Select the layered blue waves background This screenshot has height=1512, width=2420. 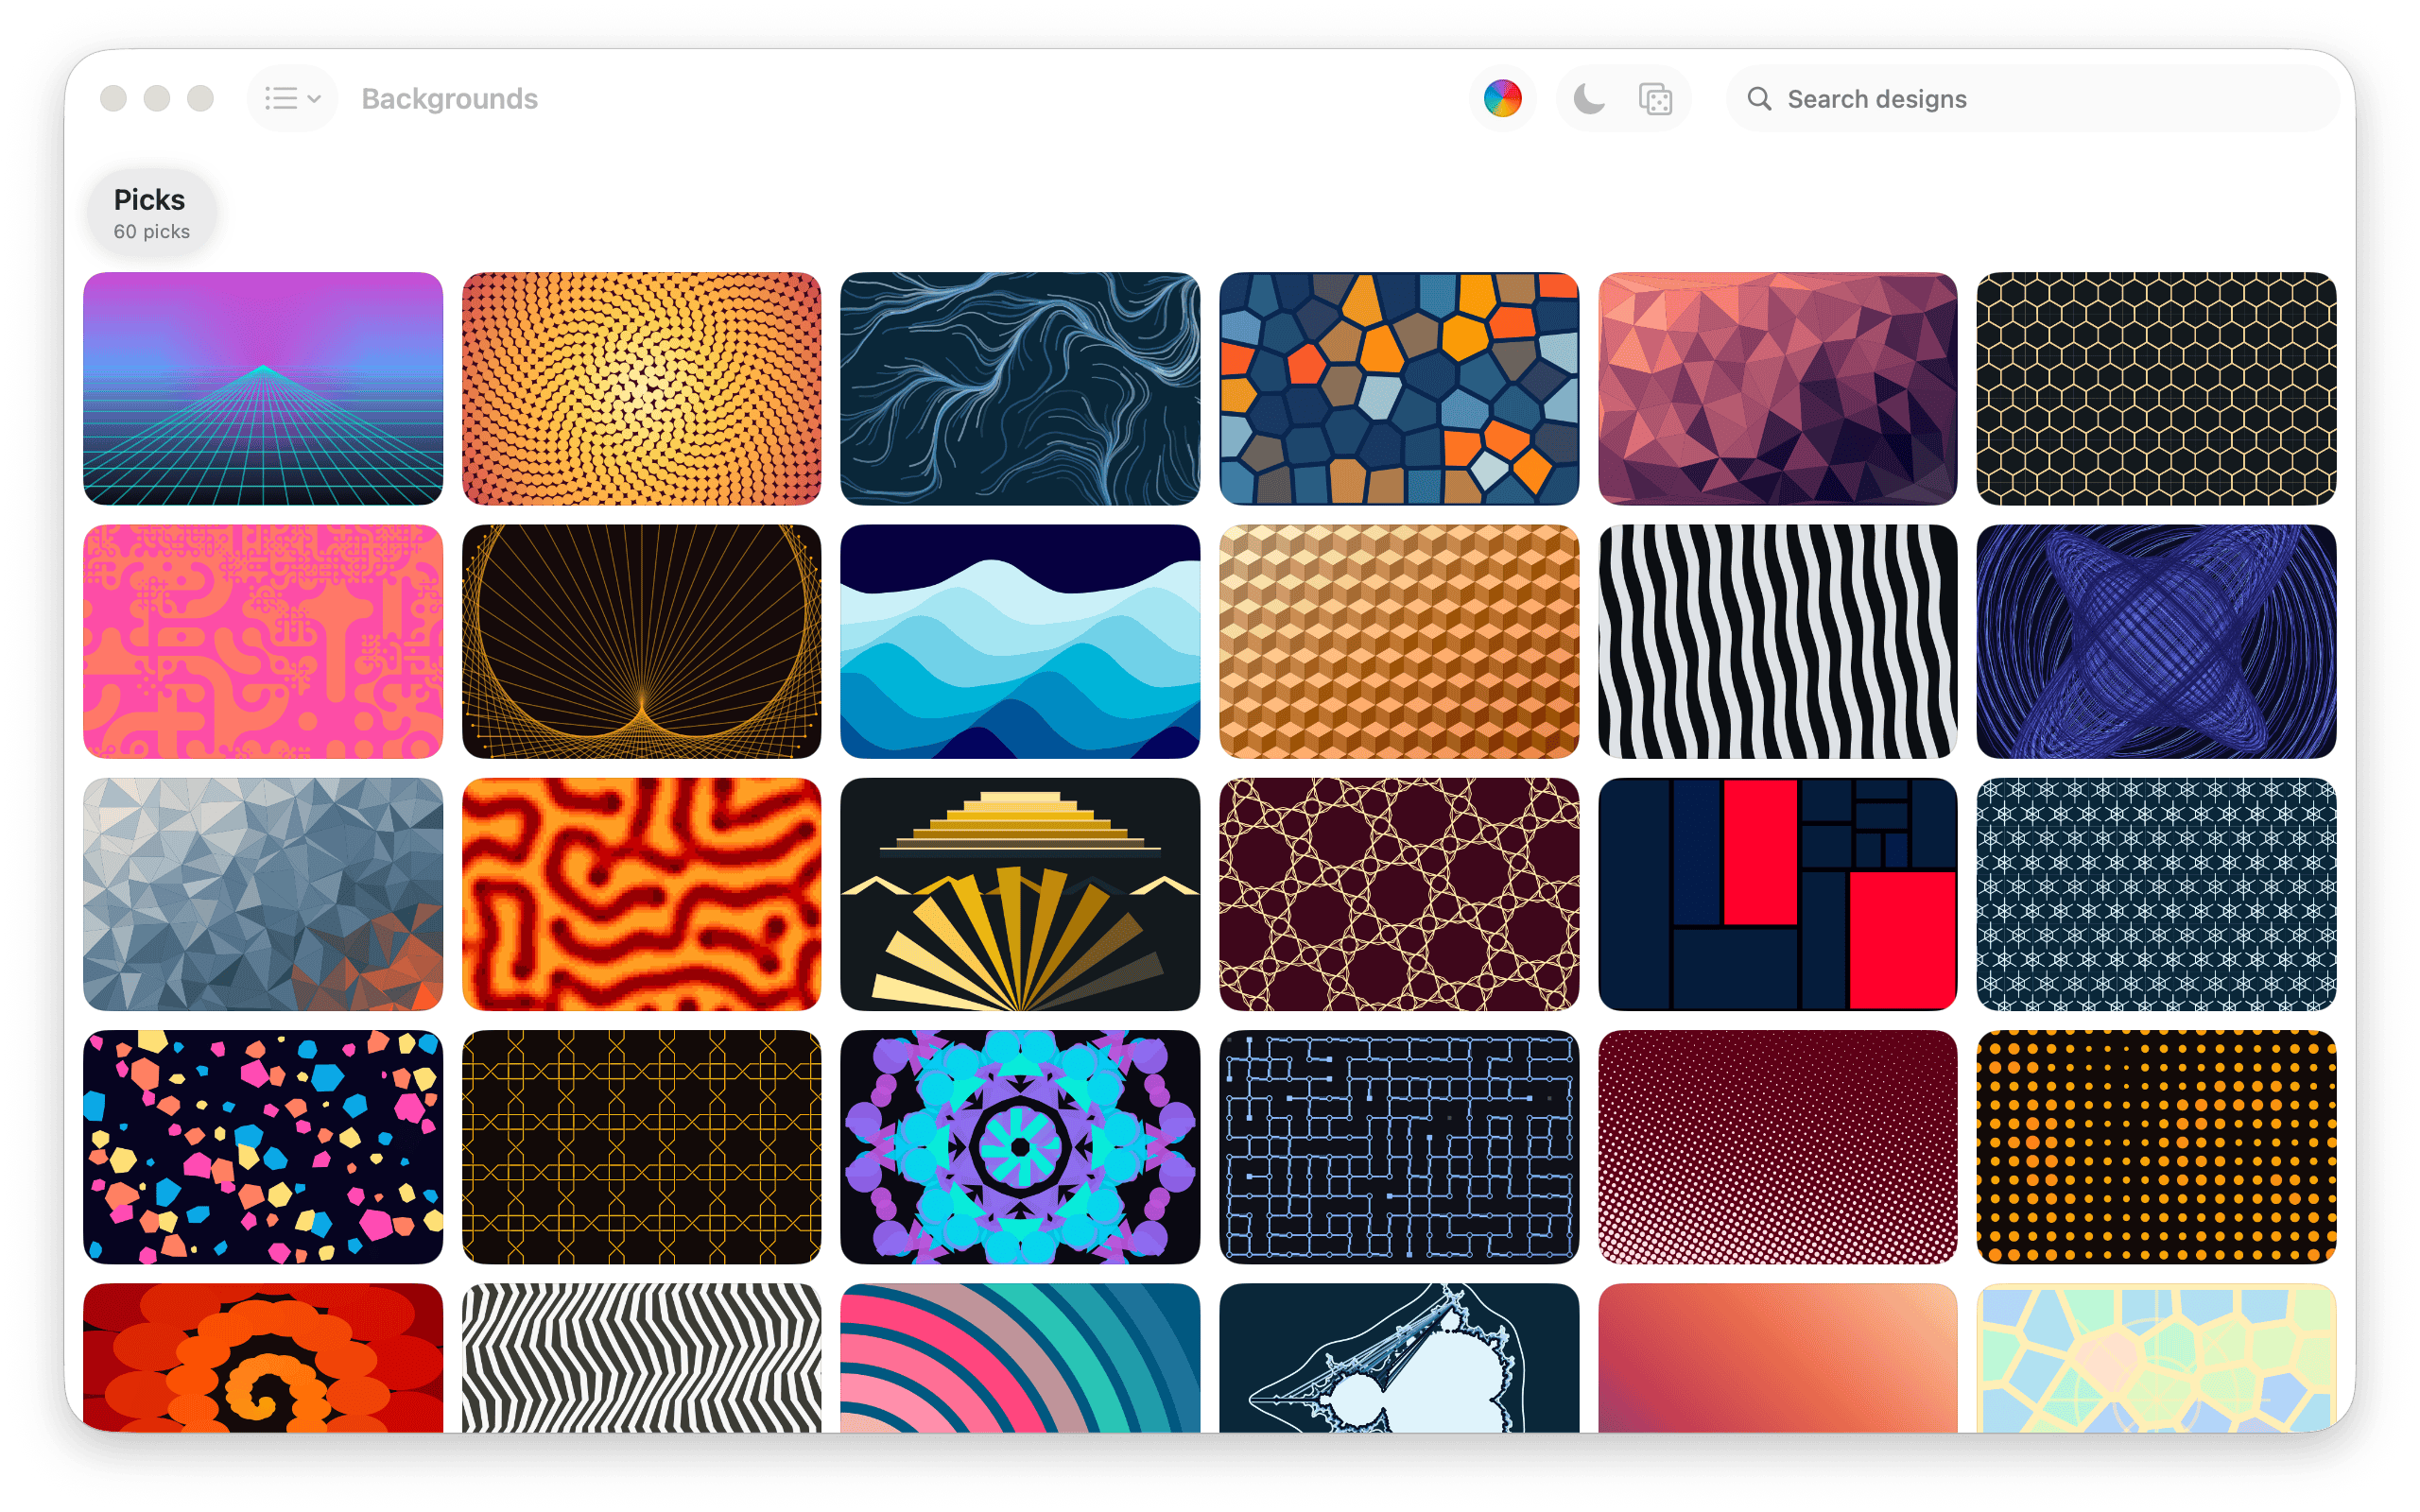[x=1020, y=641]
